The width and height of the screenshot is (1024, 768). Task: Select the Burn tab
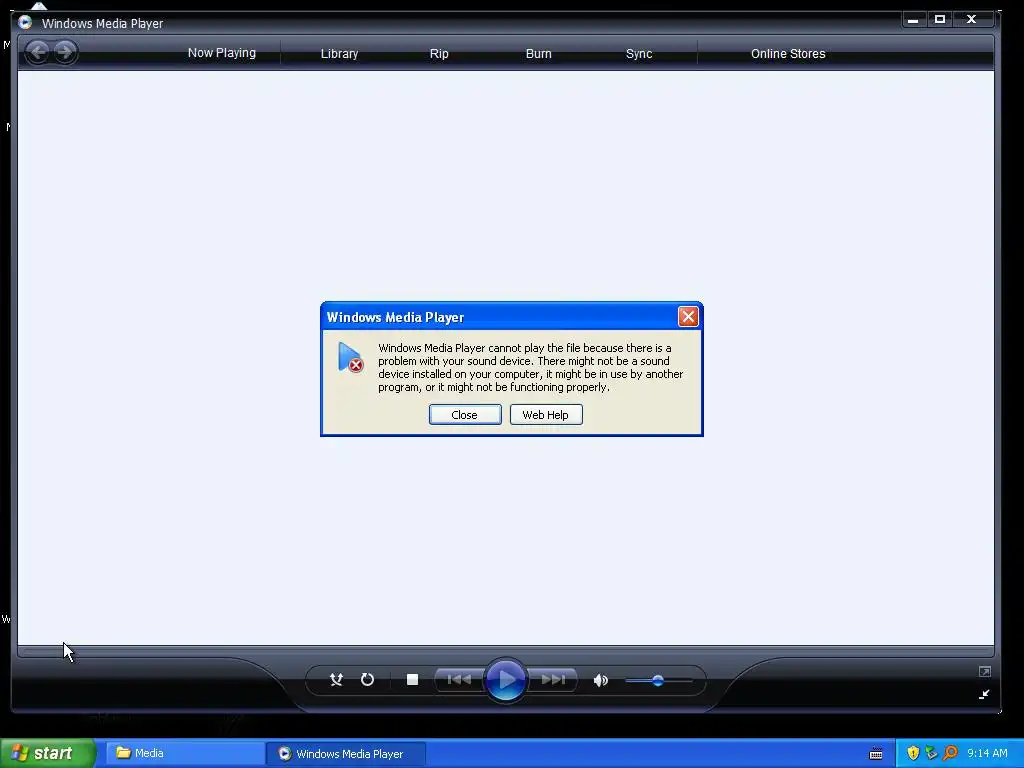[538, 54]
